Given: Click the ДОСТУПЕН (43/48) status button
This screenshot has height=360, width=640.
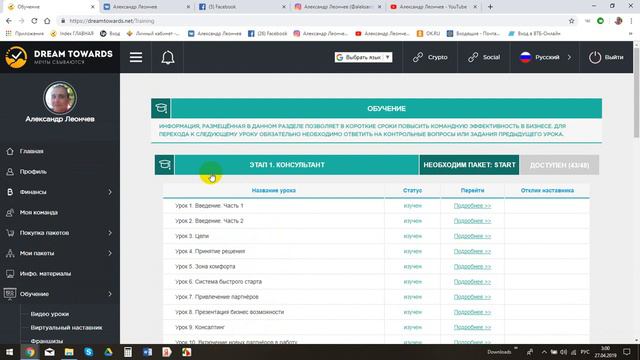Looking at the screenshot, I should tap(559, 165).
